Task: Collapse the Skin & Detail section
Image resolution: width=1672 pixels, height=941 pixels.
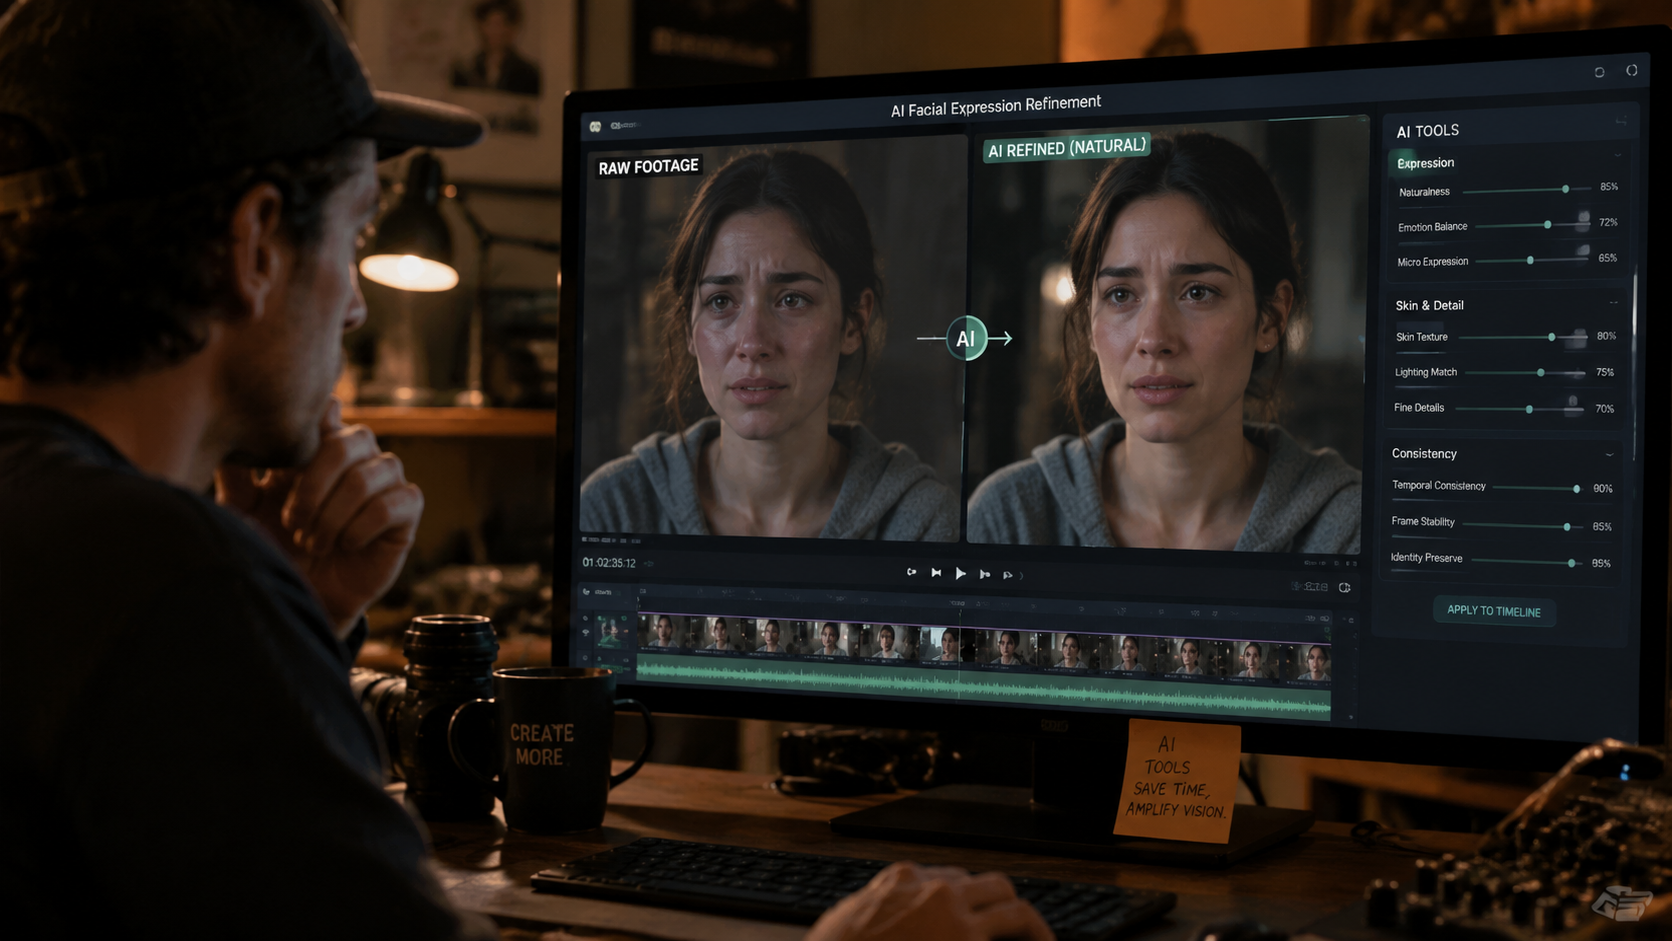Action: coord(1613,303)
